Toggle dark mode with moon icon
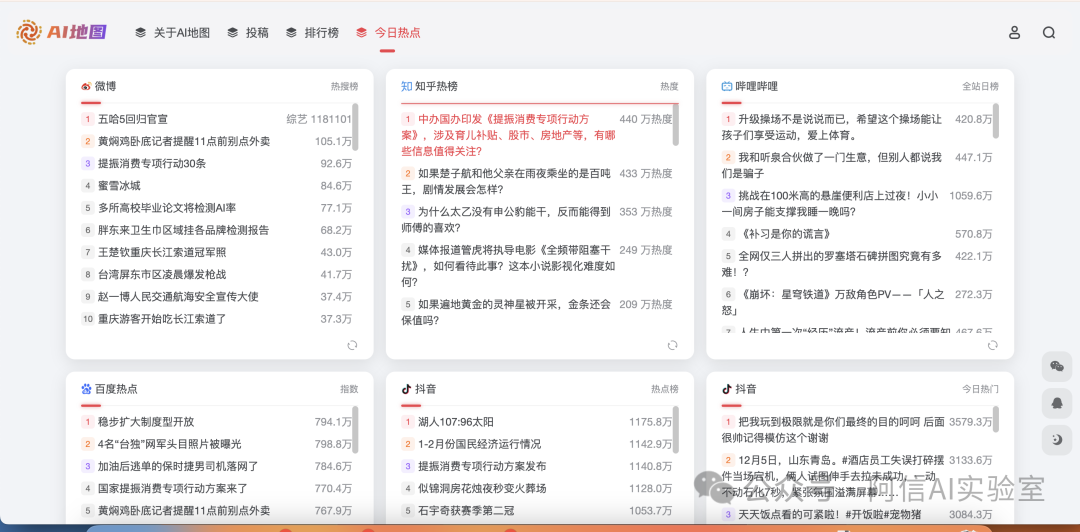Screen dimensions: 1080x532 (x=1056, y=439)
